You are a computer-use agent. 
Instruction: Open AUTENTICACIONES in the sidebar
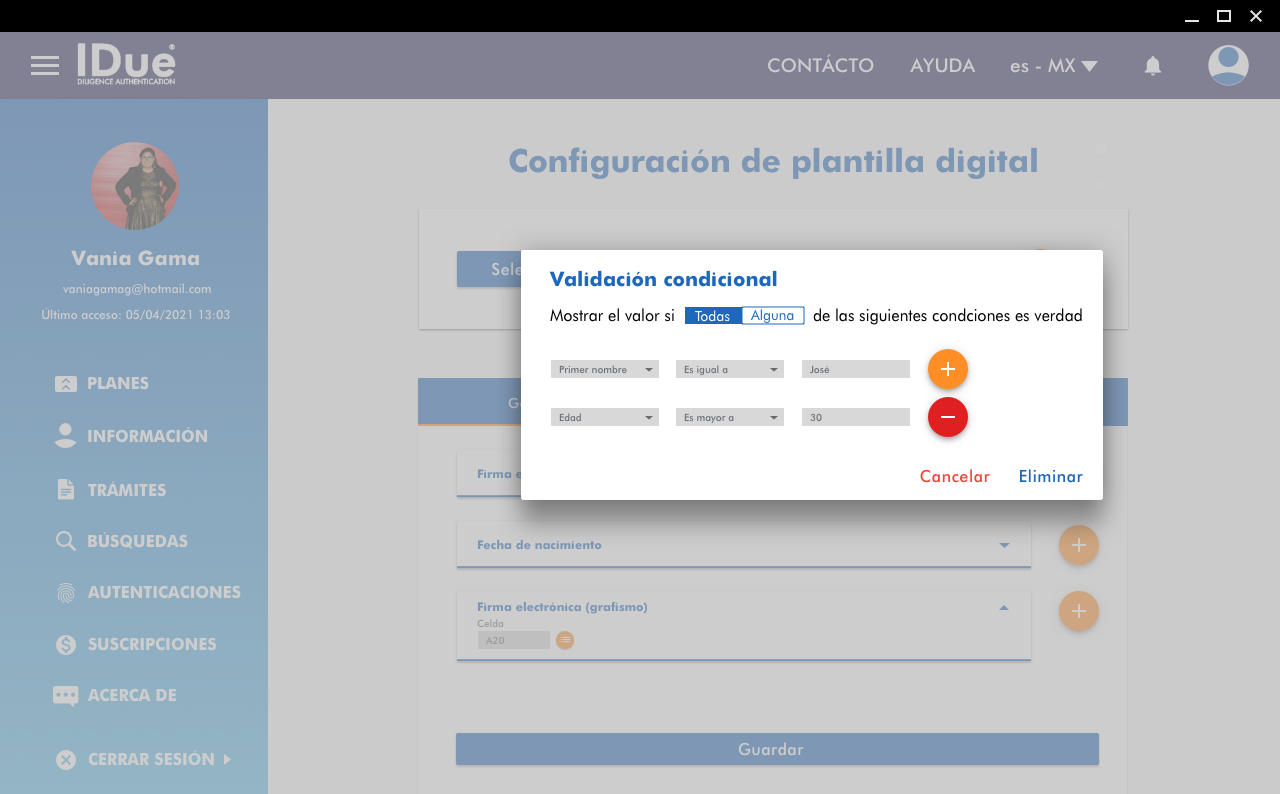click(x=163, y=592)
